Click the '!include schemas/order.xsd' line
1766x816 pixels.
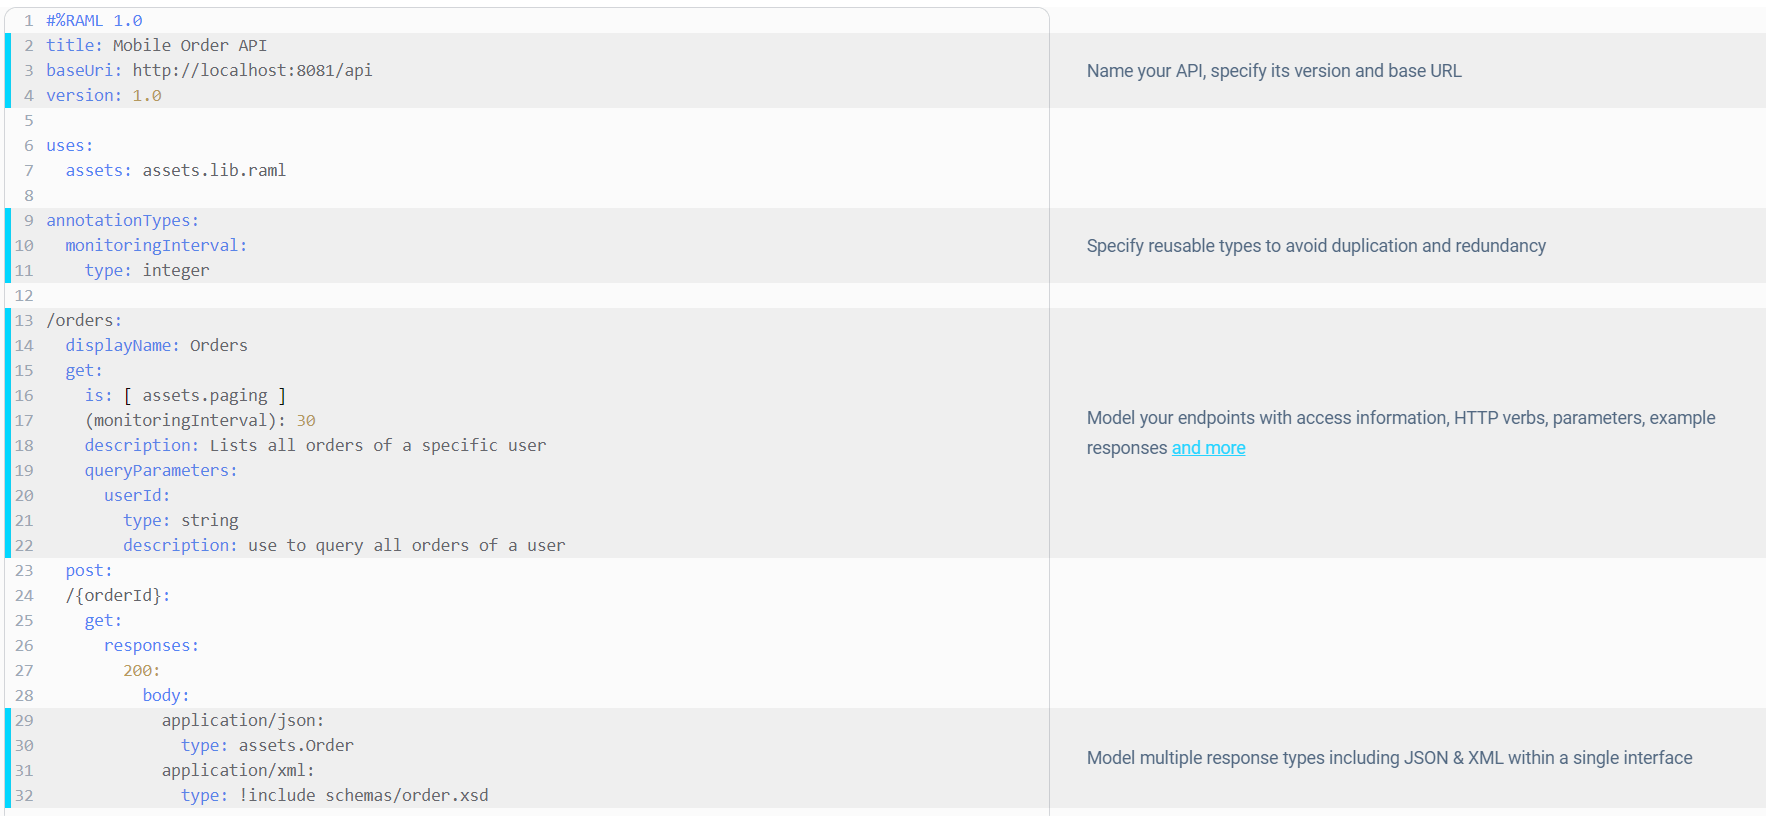pos(363,796)
